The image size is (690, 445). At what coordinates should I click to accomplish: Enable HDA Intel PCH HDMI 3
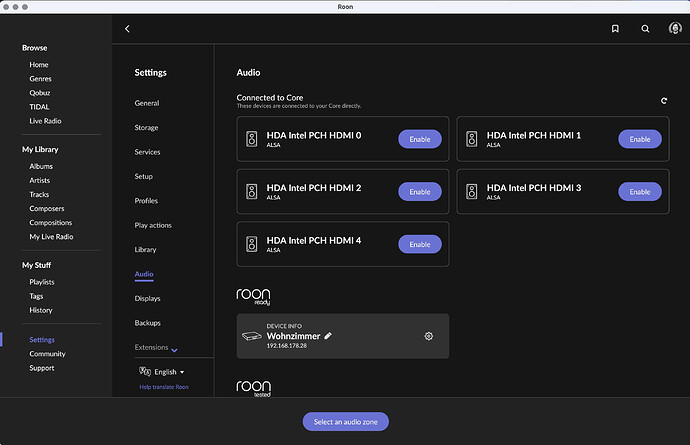[x=640, y=191]
